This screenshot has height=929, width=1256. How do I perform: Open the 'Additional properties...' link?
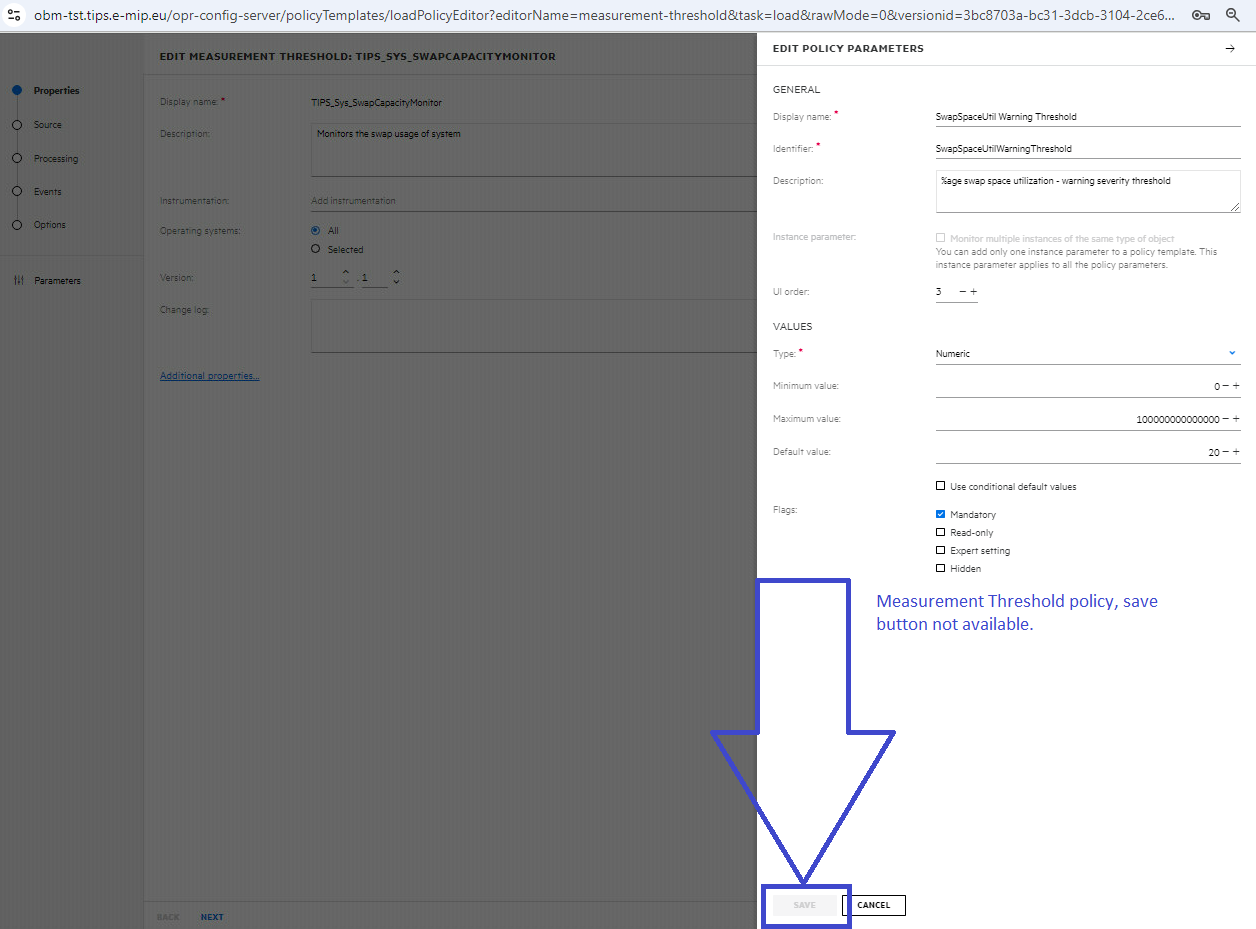coord(209,375)
